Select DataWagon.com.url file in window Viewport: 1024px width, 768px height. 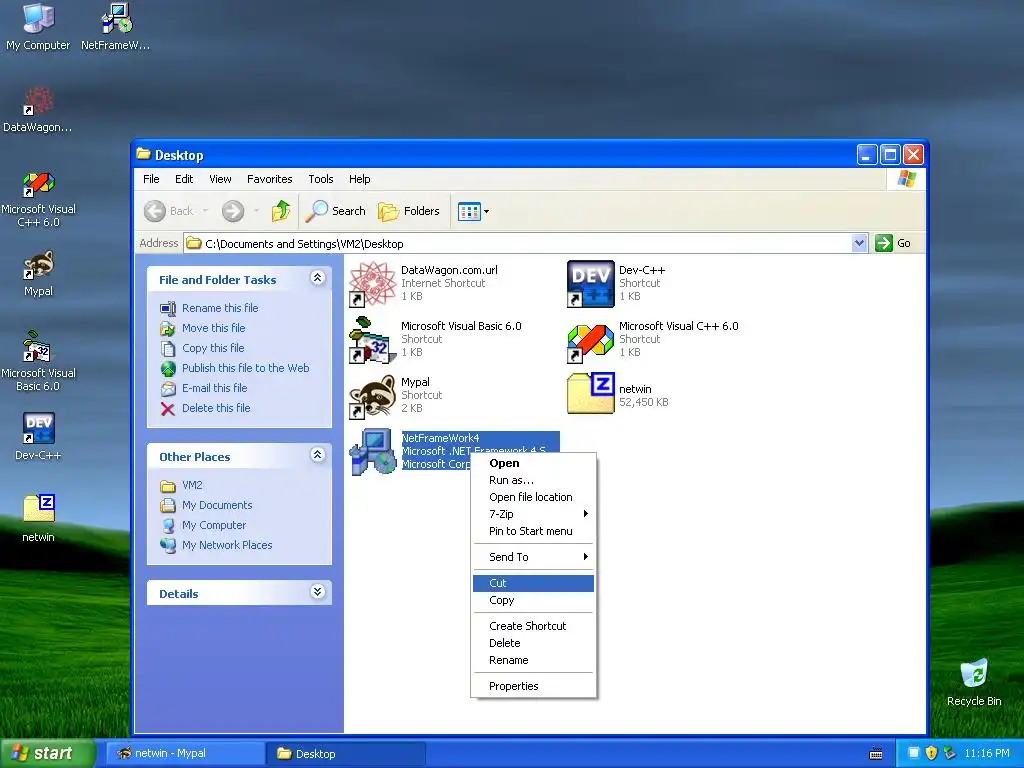pyautogui.click(x=424, y=283)
